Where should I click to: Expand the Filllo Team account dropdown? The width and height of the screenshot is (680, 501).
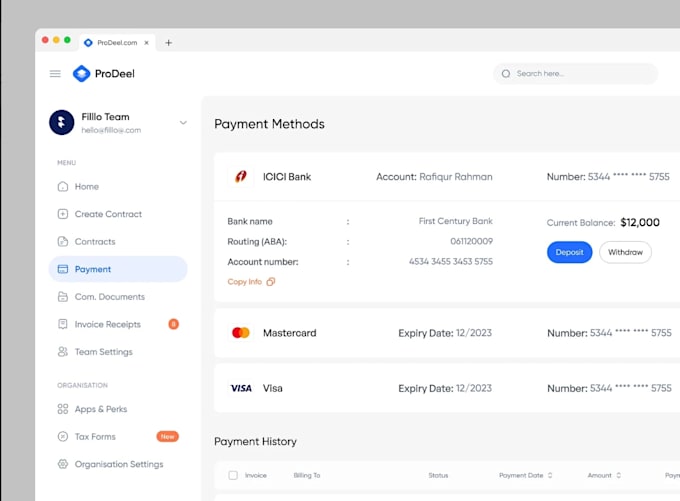[x=183, y=123]
